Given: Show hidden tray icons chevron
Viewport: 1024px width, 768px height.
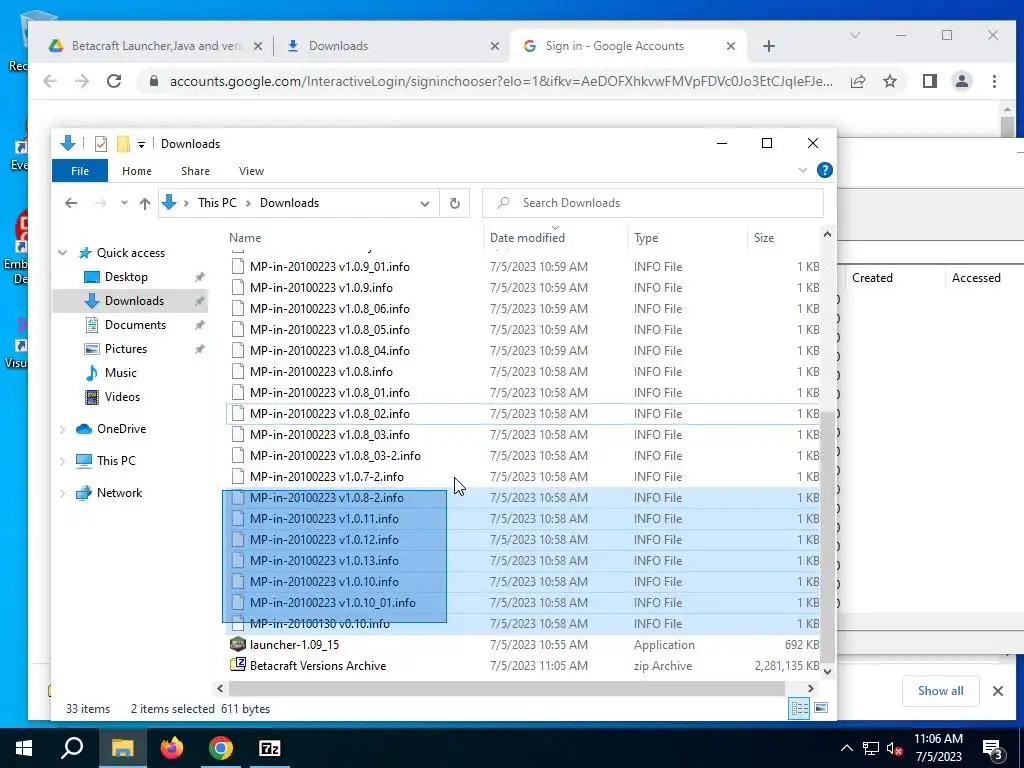Looking at the screenshot, I should point(846,748).
